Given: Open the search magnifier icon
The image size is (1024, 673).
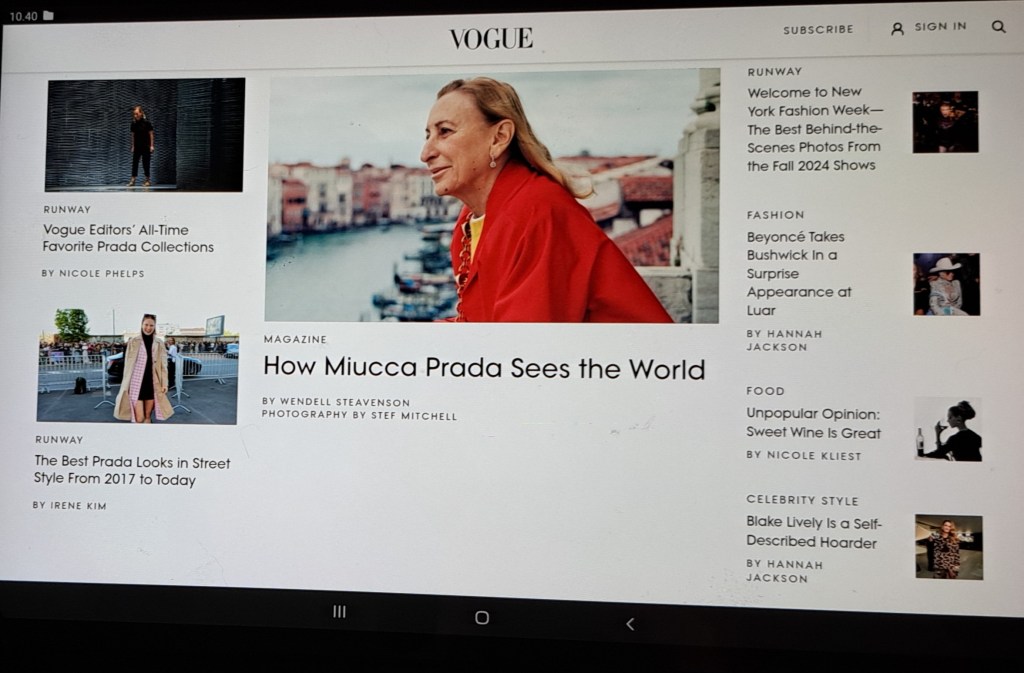Looking at the screenshot, I should point(998,28).
